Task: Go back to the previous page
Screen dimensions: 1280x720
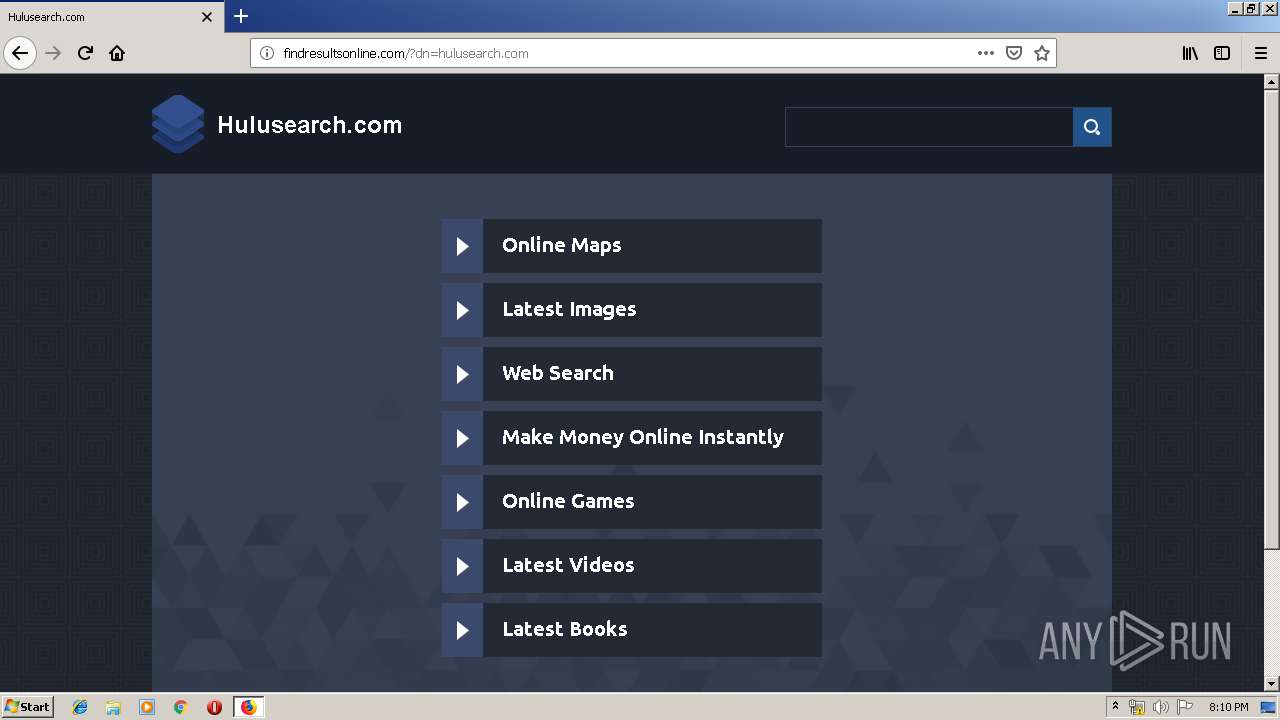Action: 20,53
